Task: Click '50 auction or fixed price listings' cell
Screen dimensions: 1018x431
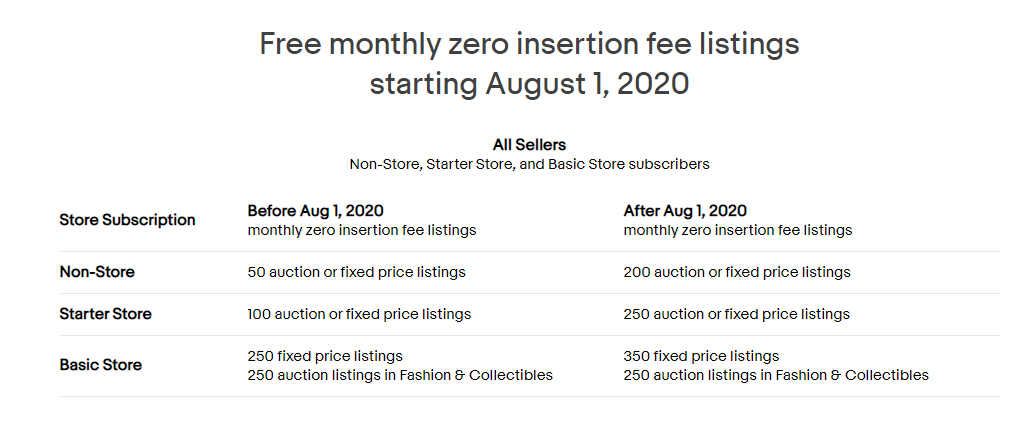Action: [356, 272]
